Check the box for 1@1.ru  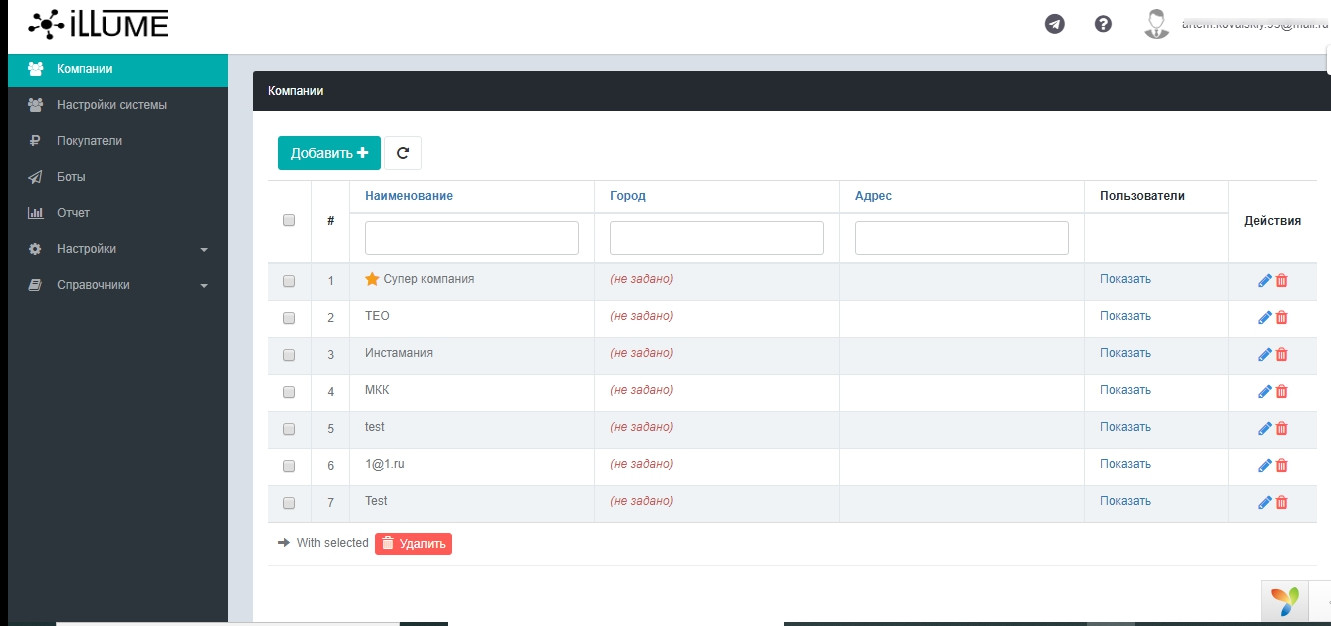289,466
